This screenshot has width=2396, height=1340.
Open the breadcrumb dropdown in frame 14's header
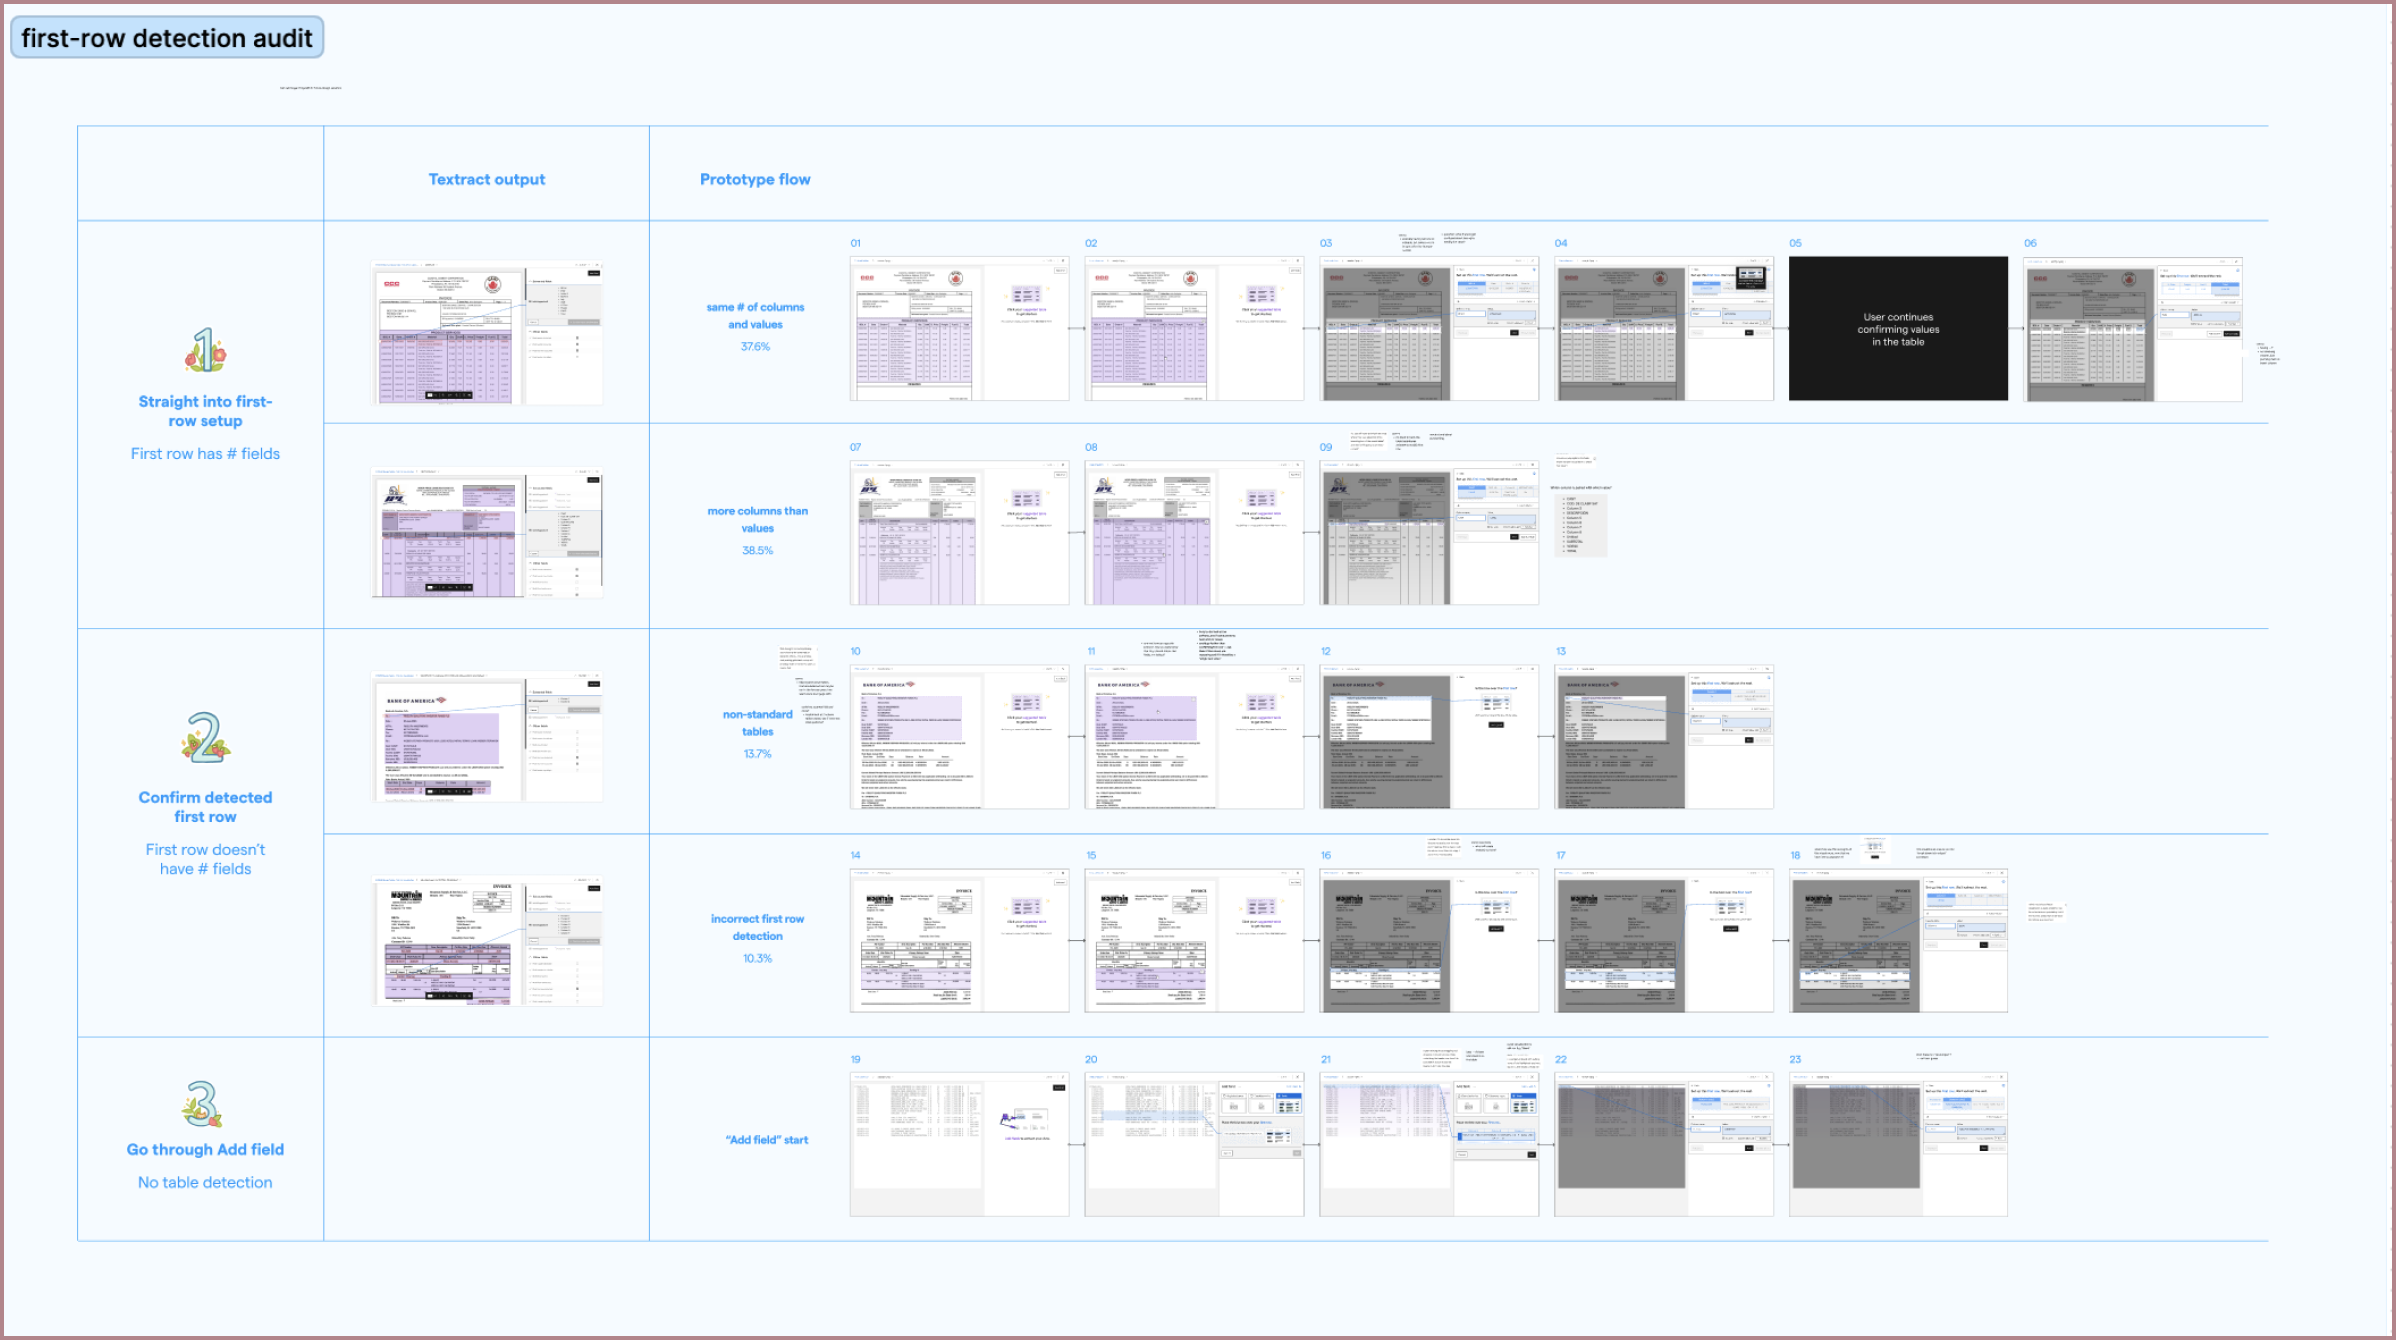pos(885,873)
